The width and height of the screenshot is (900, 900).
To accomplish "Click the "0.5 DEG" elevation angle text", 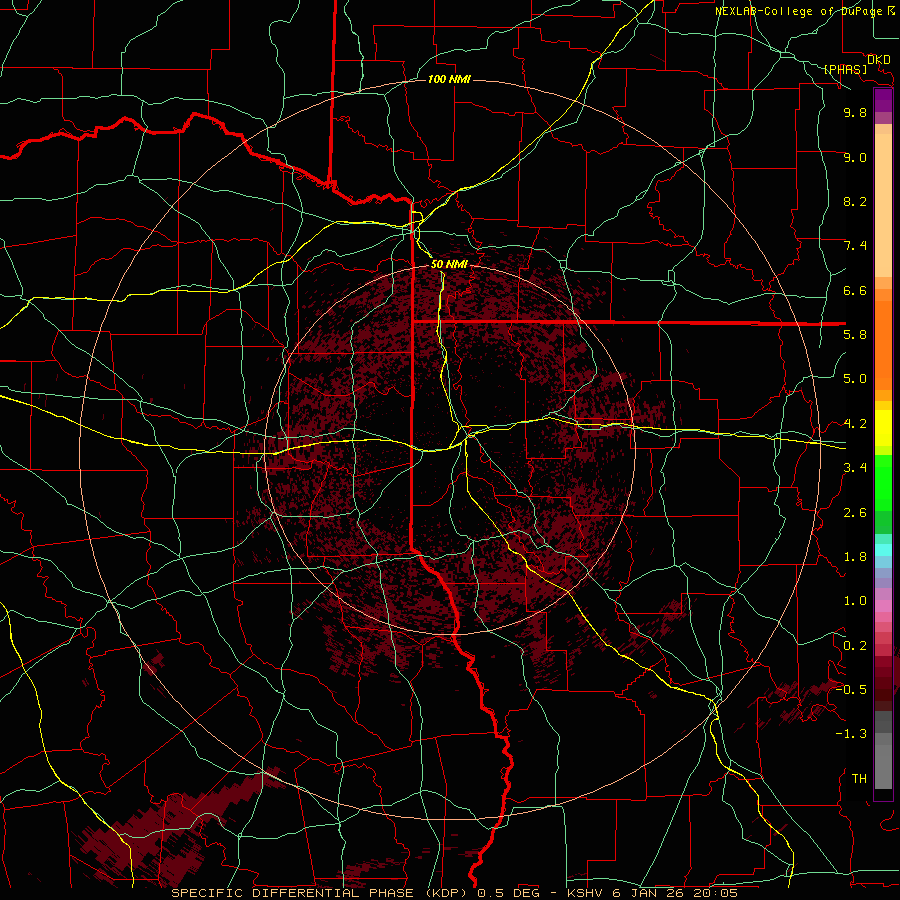I will point(507,893).
